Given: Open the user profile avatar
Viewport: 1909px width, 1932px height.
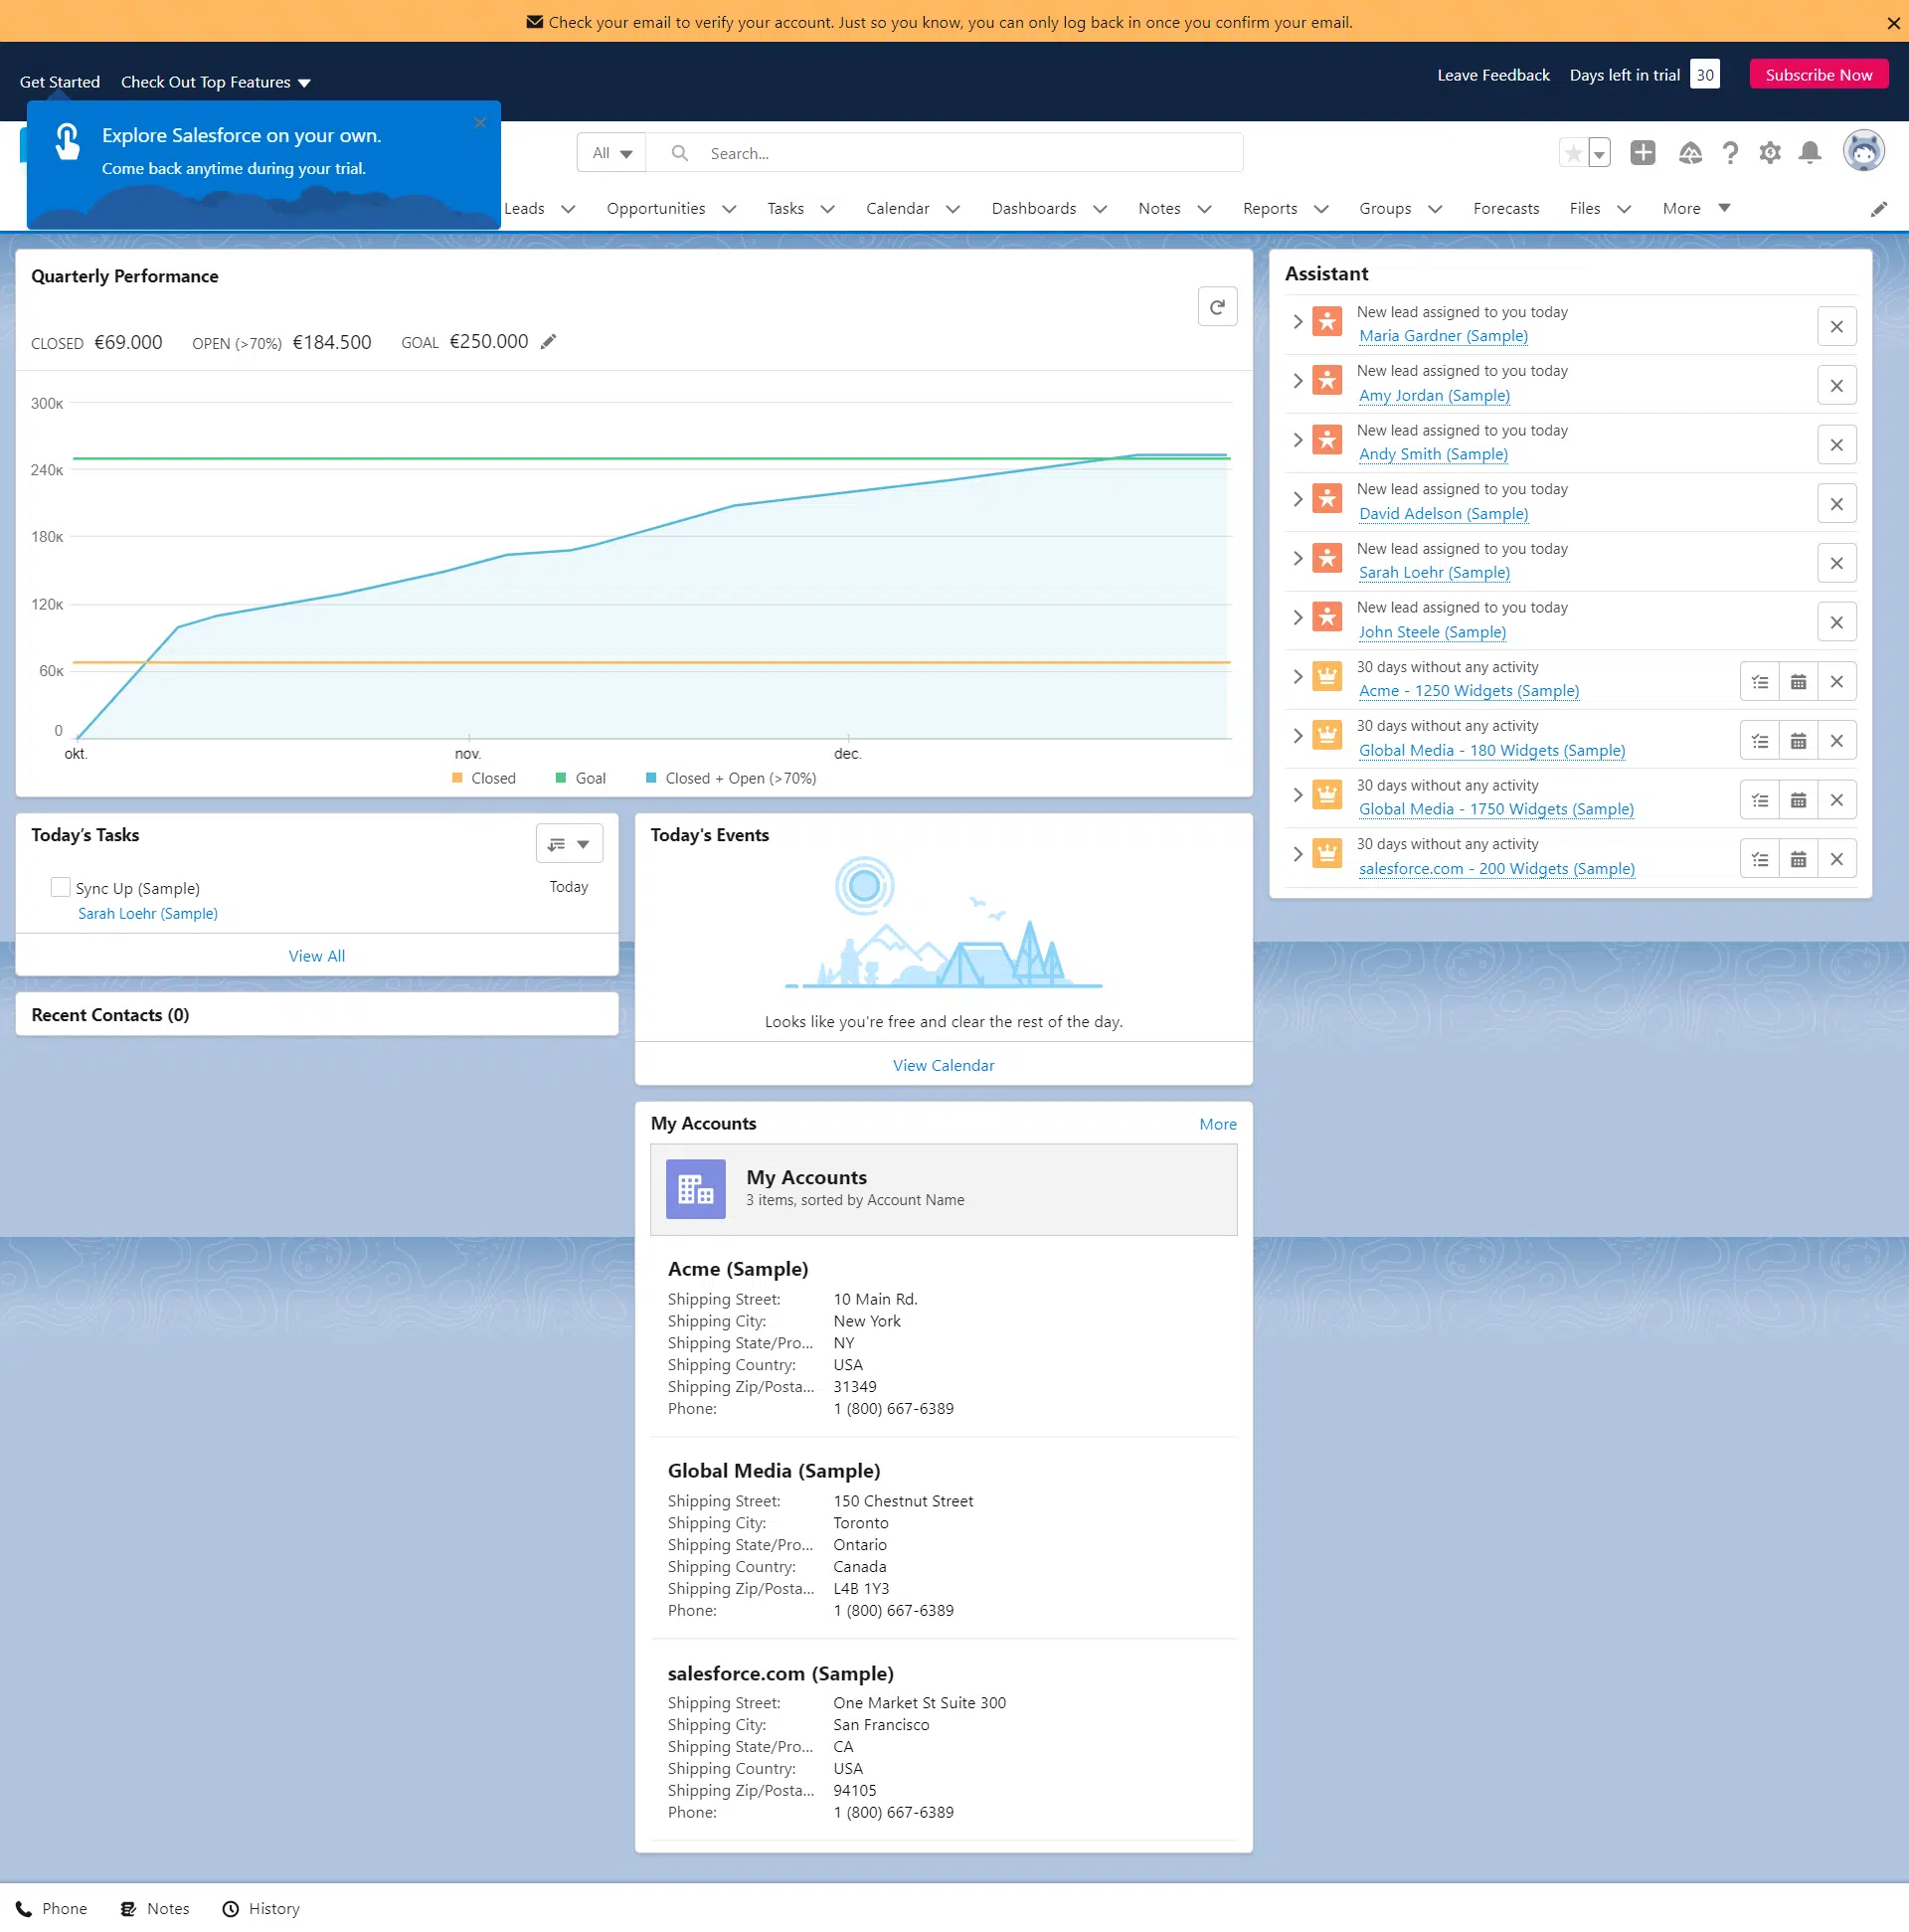Looking at the screenshot, I should (1863, 151).
